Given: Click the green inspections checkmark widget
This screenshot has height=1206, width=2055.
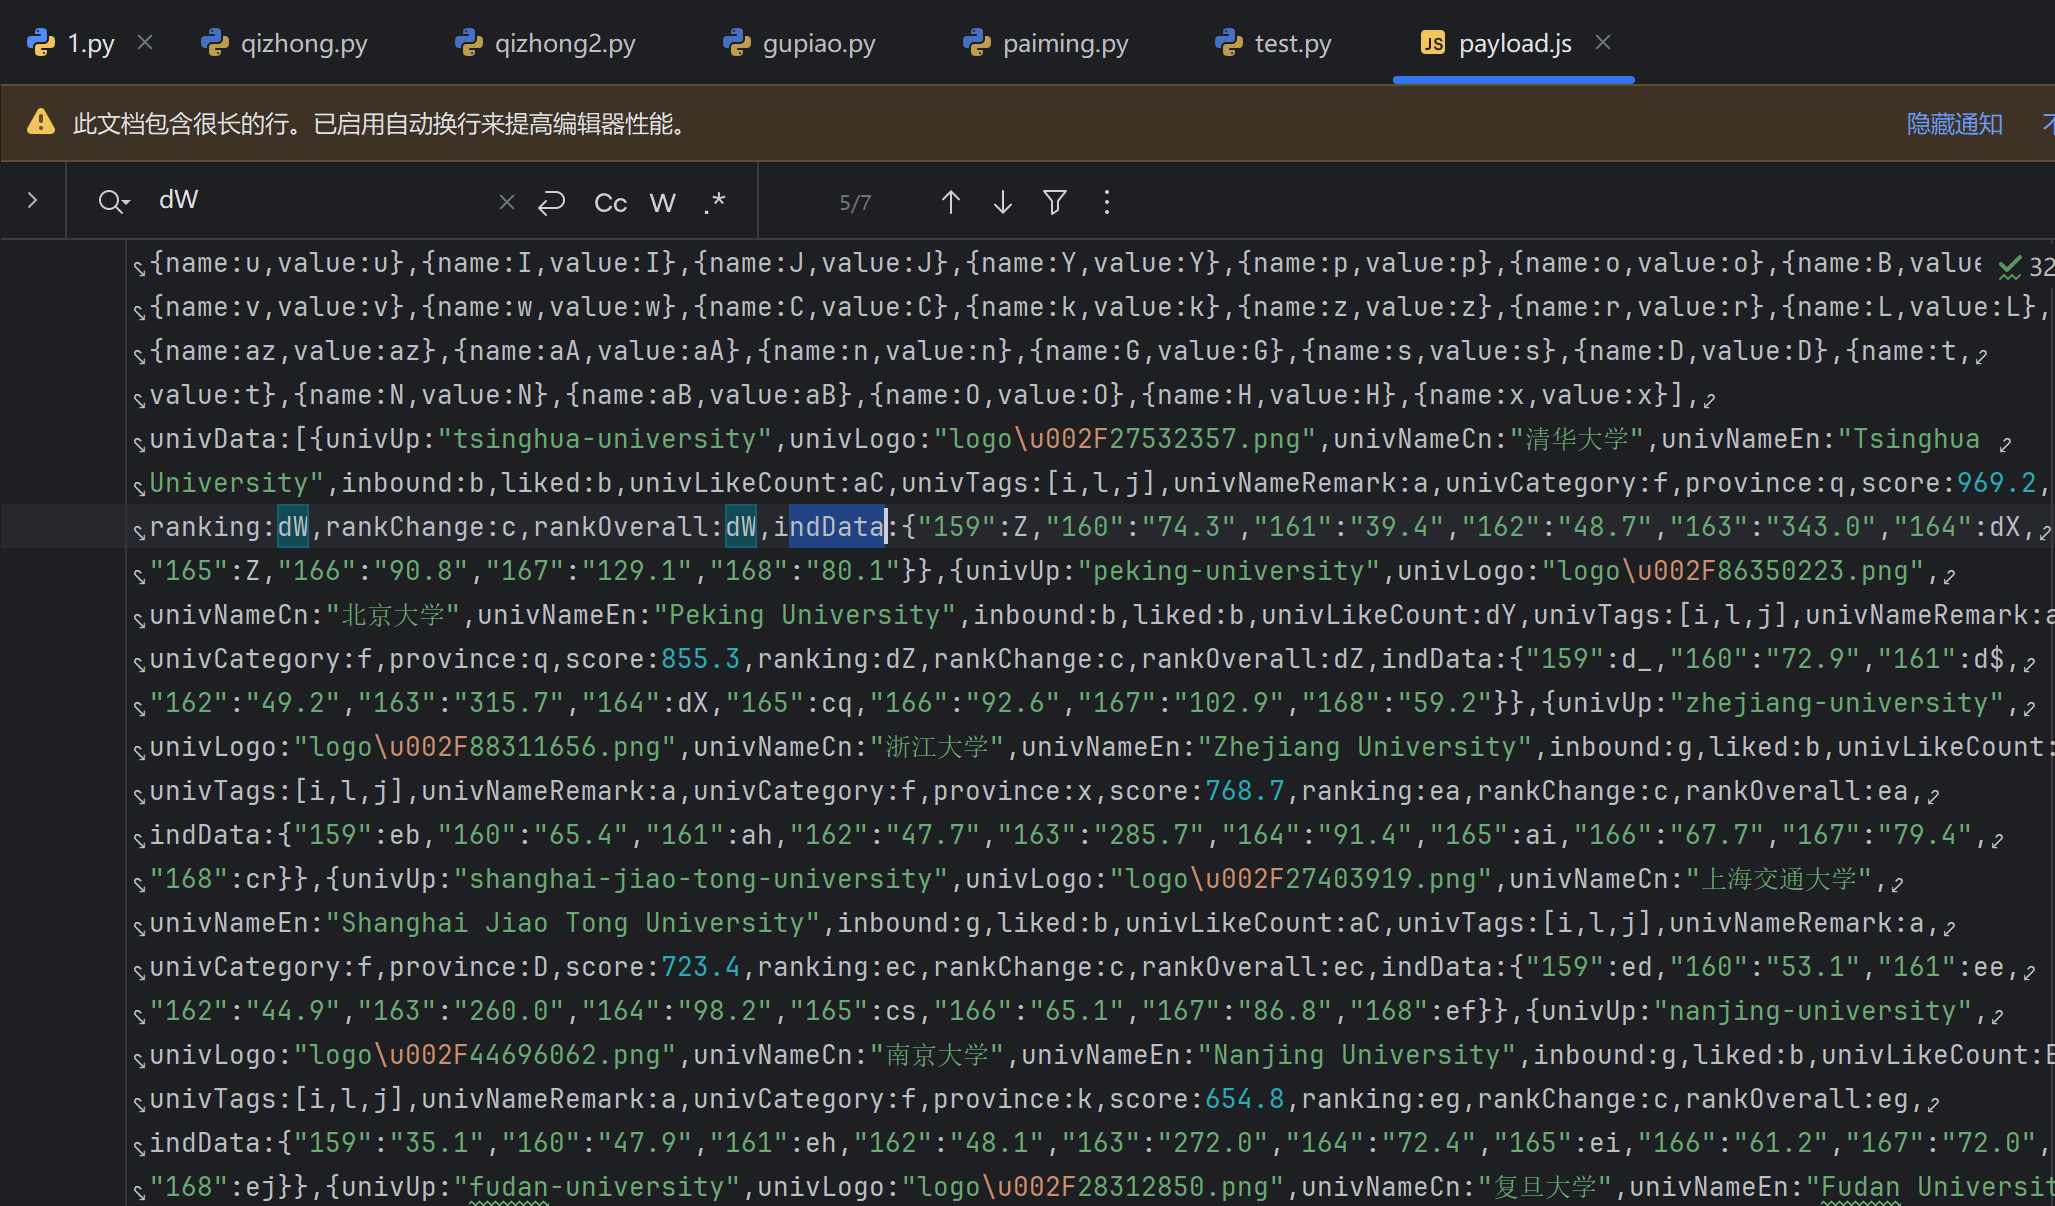Looking at the screenshot, I should pos(2008,267).
